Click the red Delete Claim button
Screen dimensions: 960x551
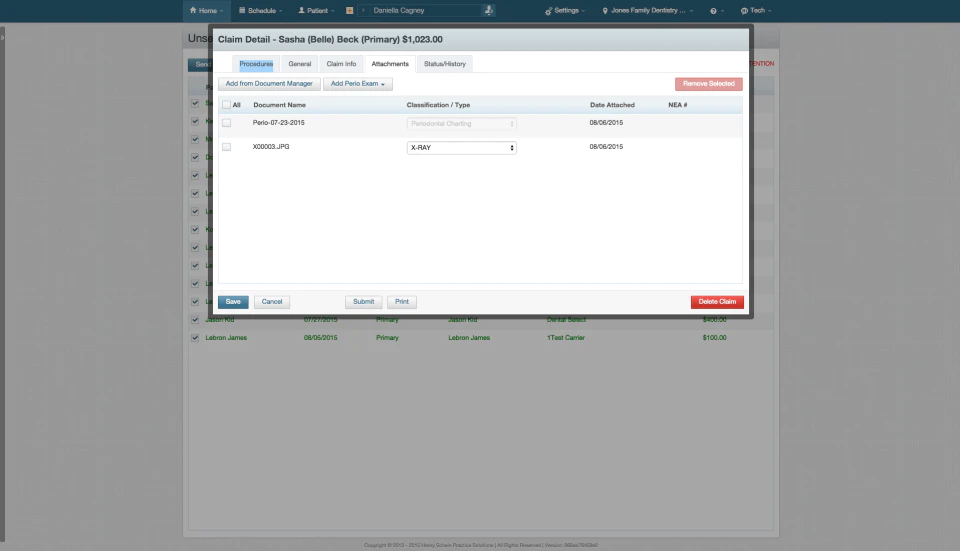(717, 302)
